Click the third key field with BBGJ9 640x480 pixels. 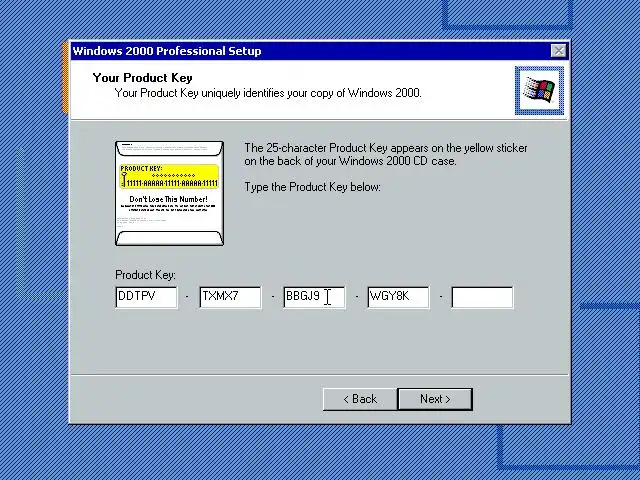[314, 297]
